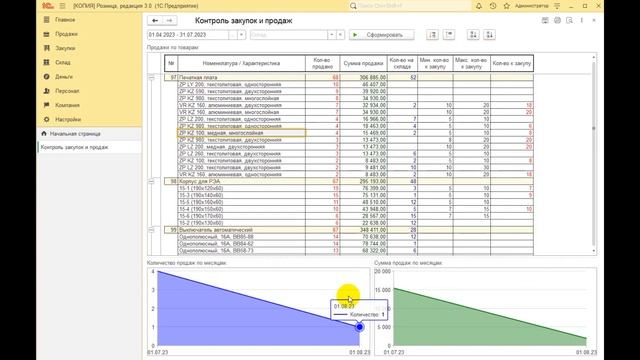The width and height of the screenshot is (640, 360).
Task: Navigate back with the left arrow
Action: pos(155,20)
